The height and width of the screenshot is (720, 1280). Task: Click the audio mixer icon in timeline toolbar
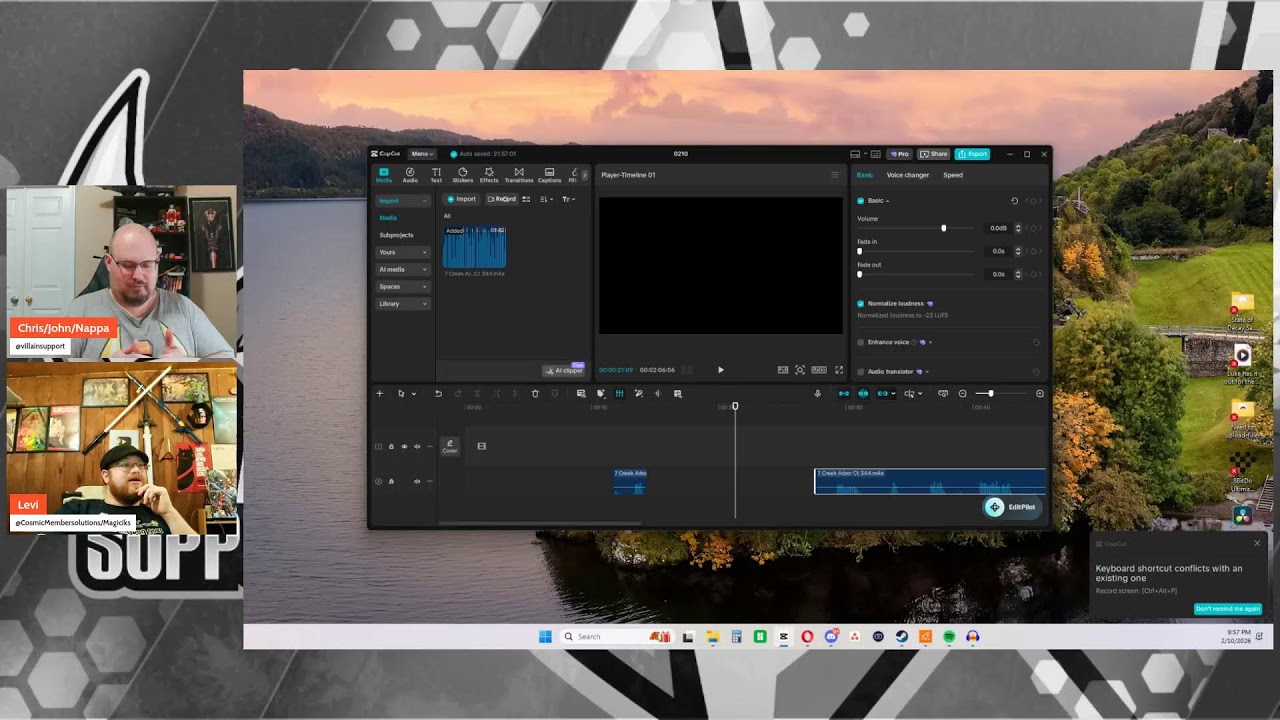pyautogui.click(x=619, y=394)
